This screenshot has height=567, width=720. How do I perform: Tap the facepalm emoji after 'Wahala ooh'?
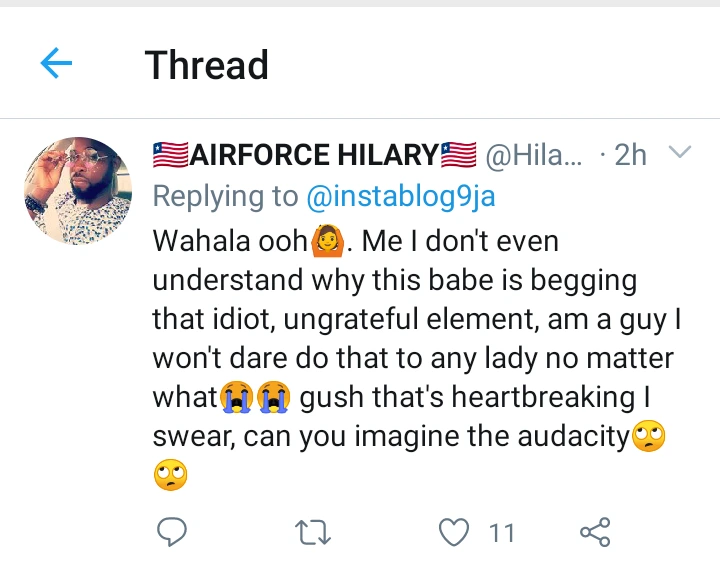[330, 241]
